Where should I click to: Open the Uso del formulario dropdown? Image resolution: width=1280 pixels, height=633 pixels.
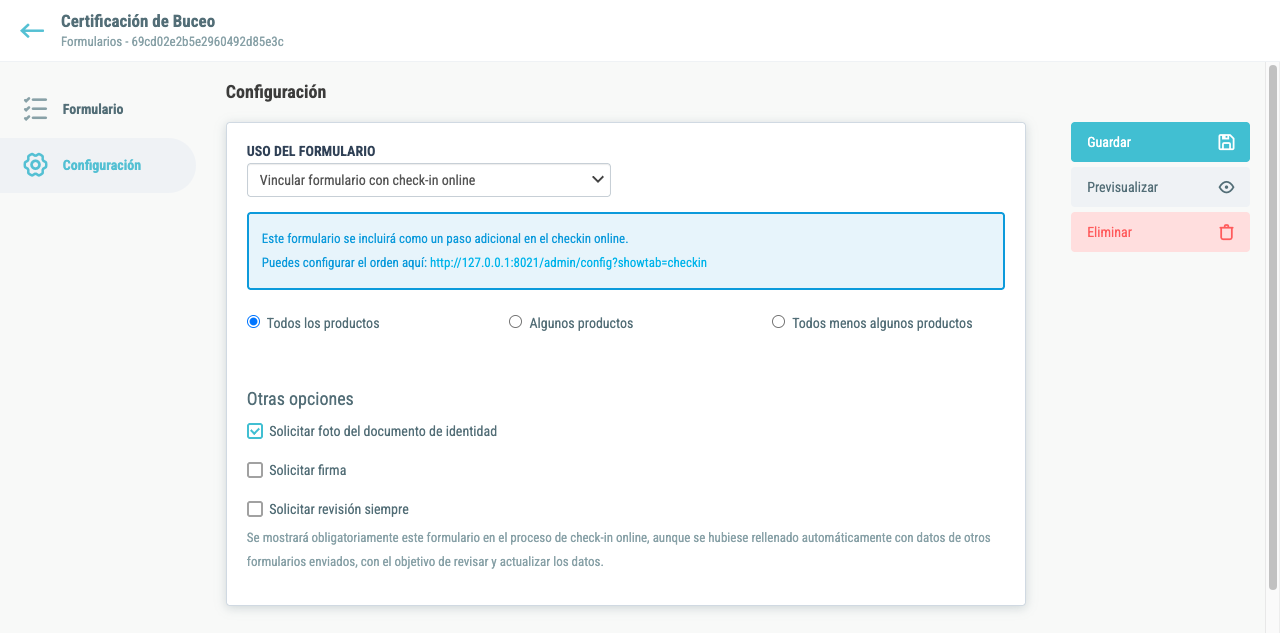coord(429,180)
